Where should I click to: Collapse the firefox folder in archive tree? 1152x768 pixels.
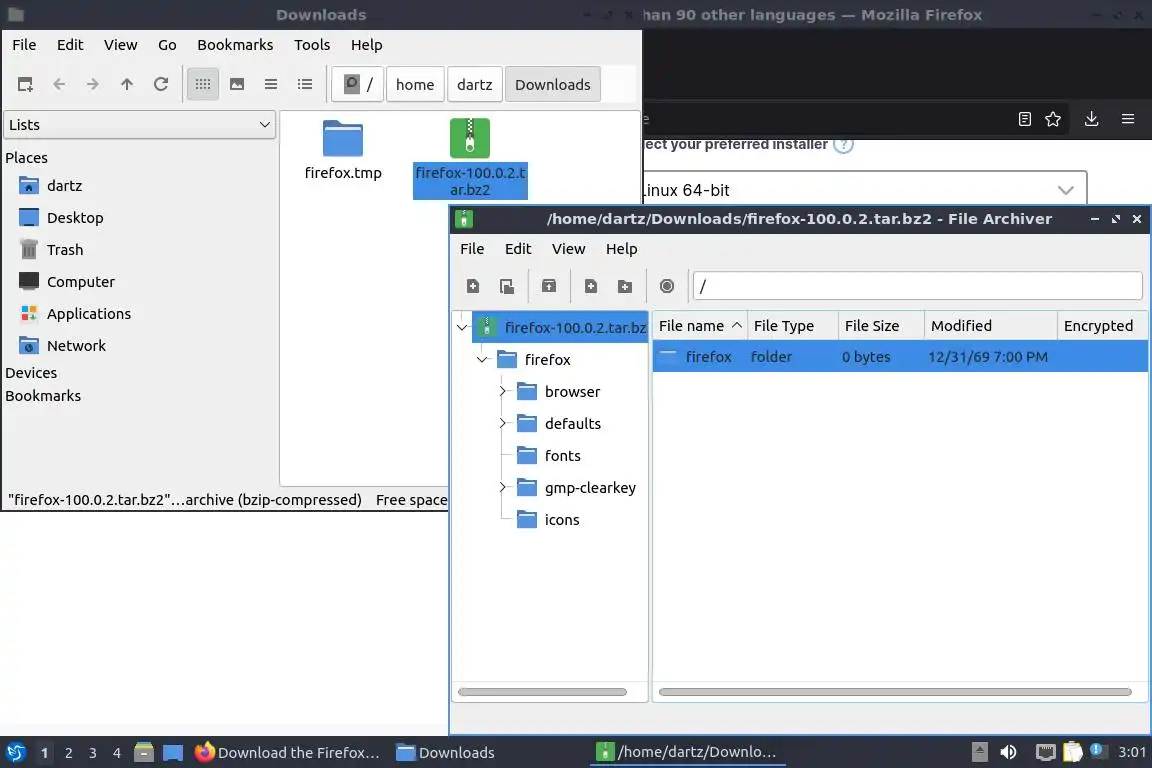tap(482, 359)
